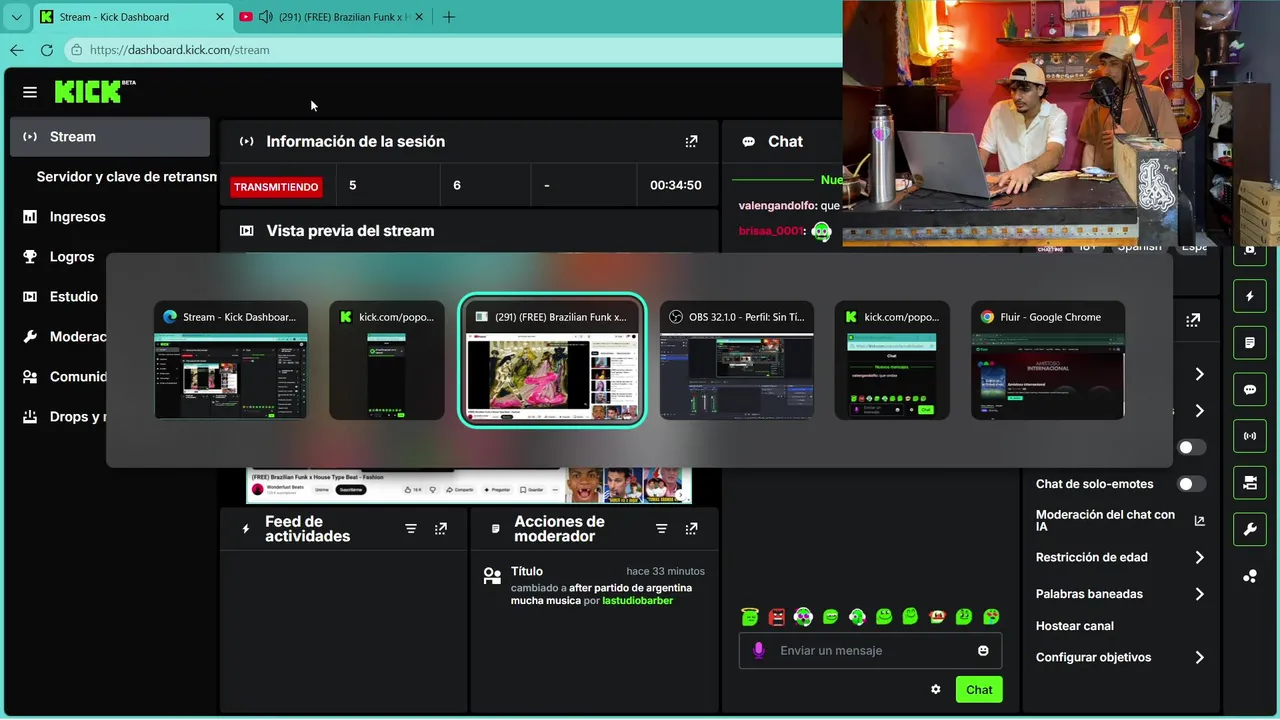Insert the halo angel emote

coord(750,617)
